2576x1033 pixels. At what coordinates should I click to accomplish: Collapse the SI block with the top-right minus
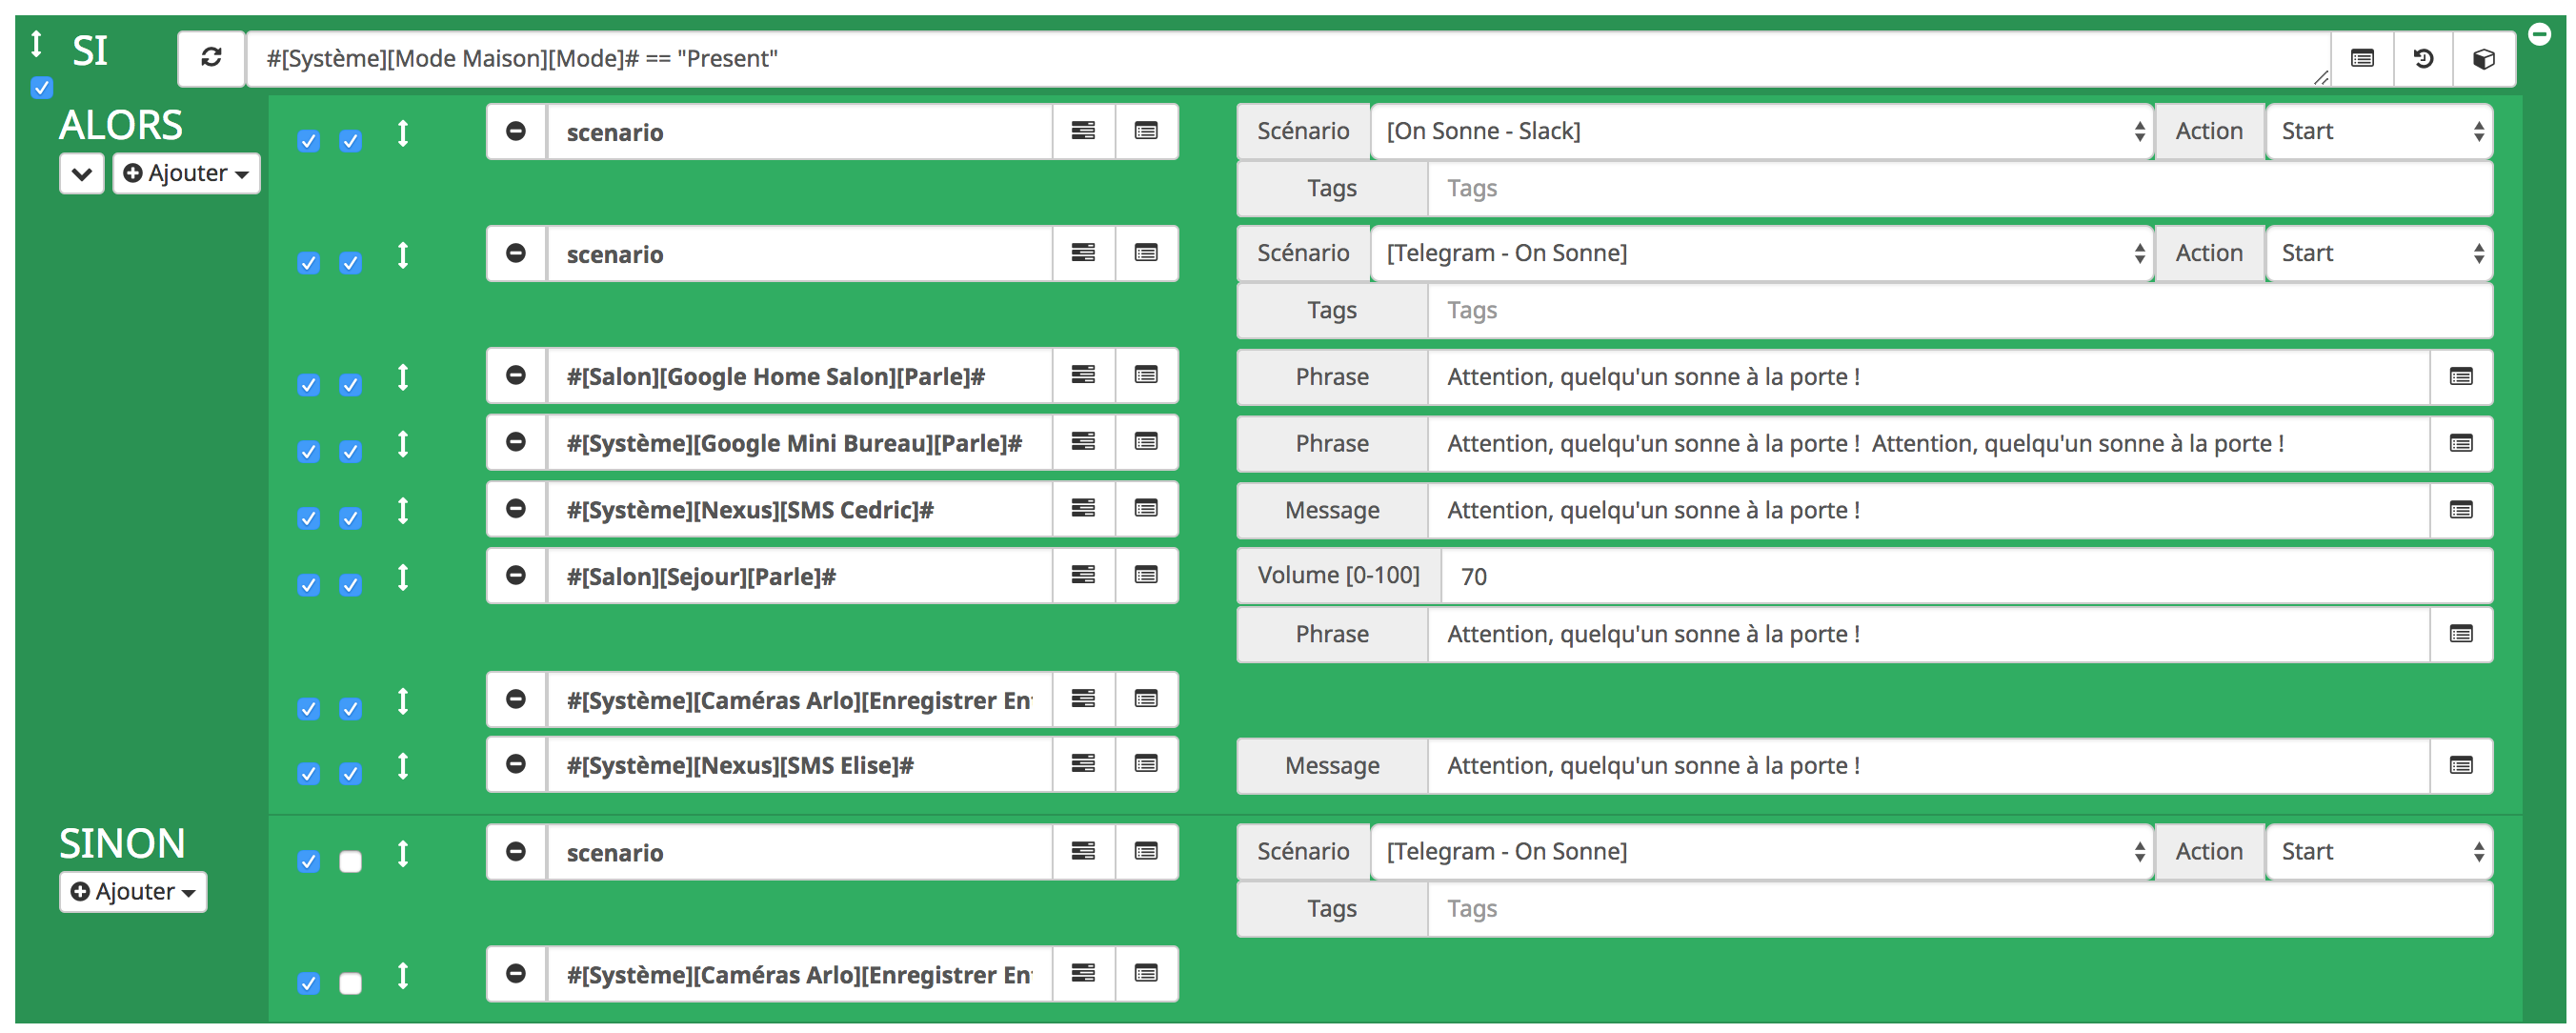coord(2539,33)
